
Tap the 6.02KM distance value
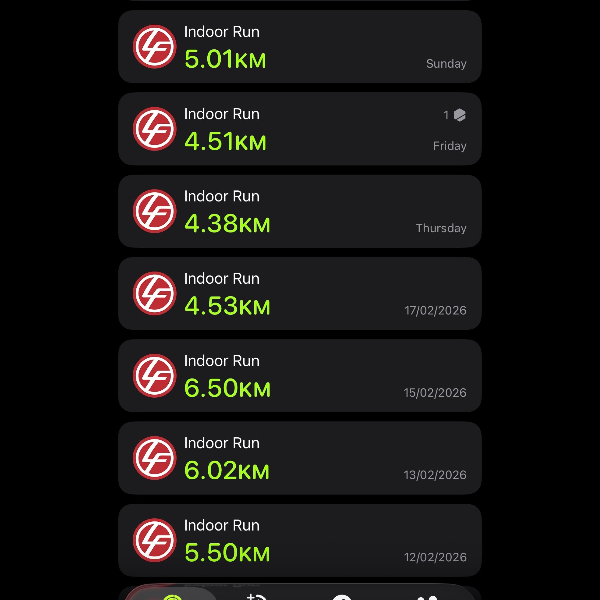pyautogui.click(x=227, y=469)
